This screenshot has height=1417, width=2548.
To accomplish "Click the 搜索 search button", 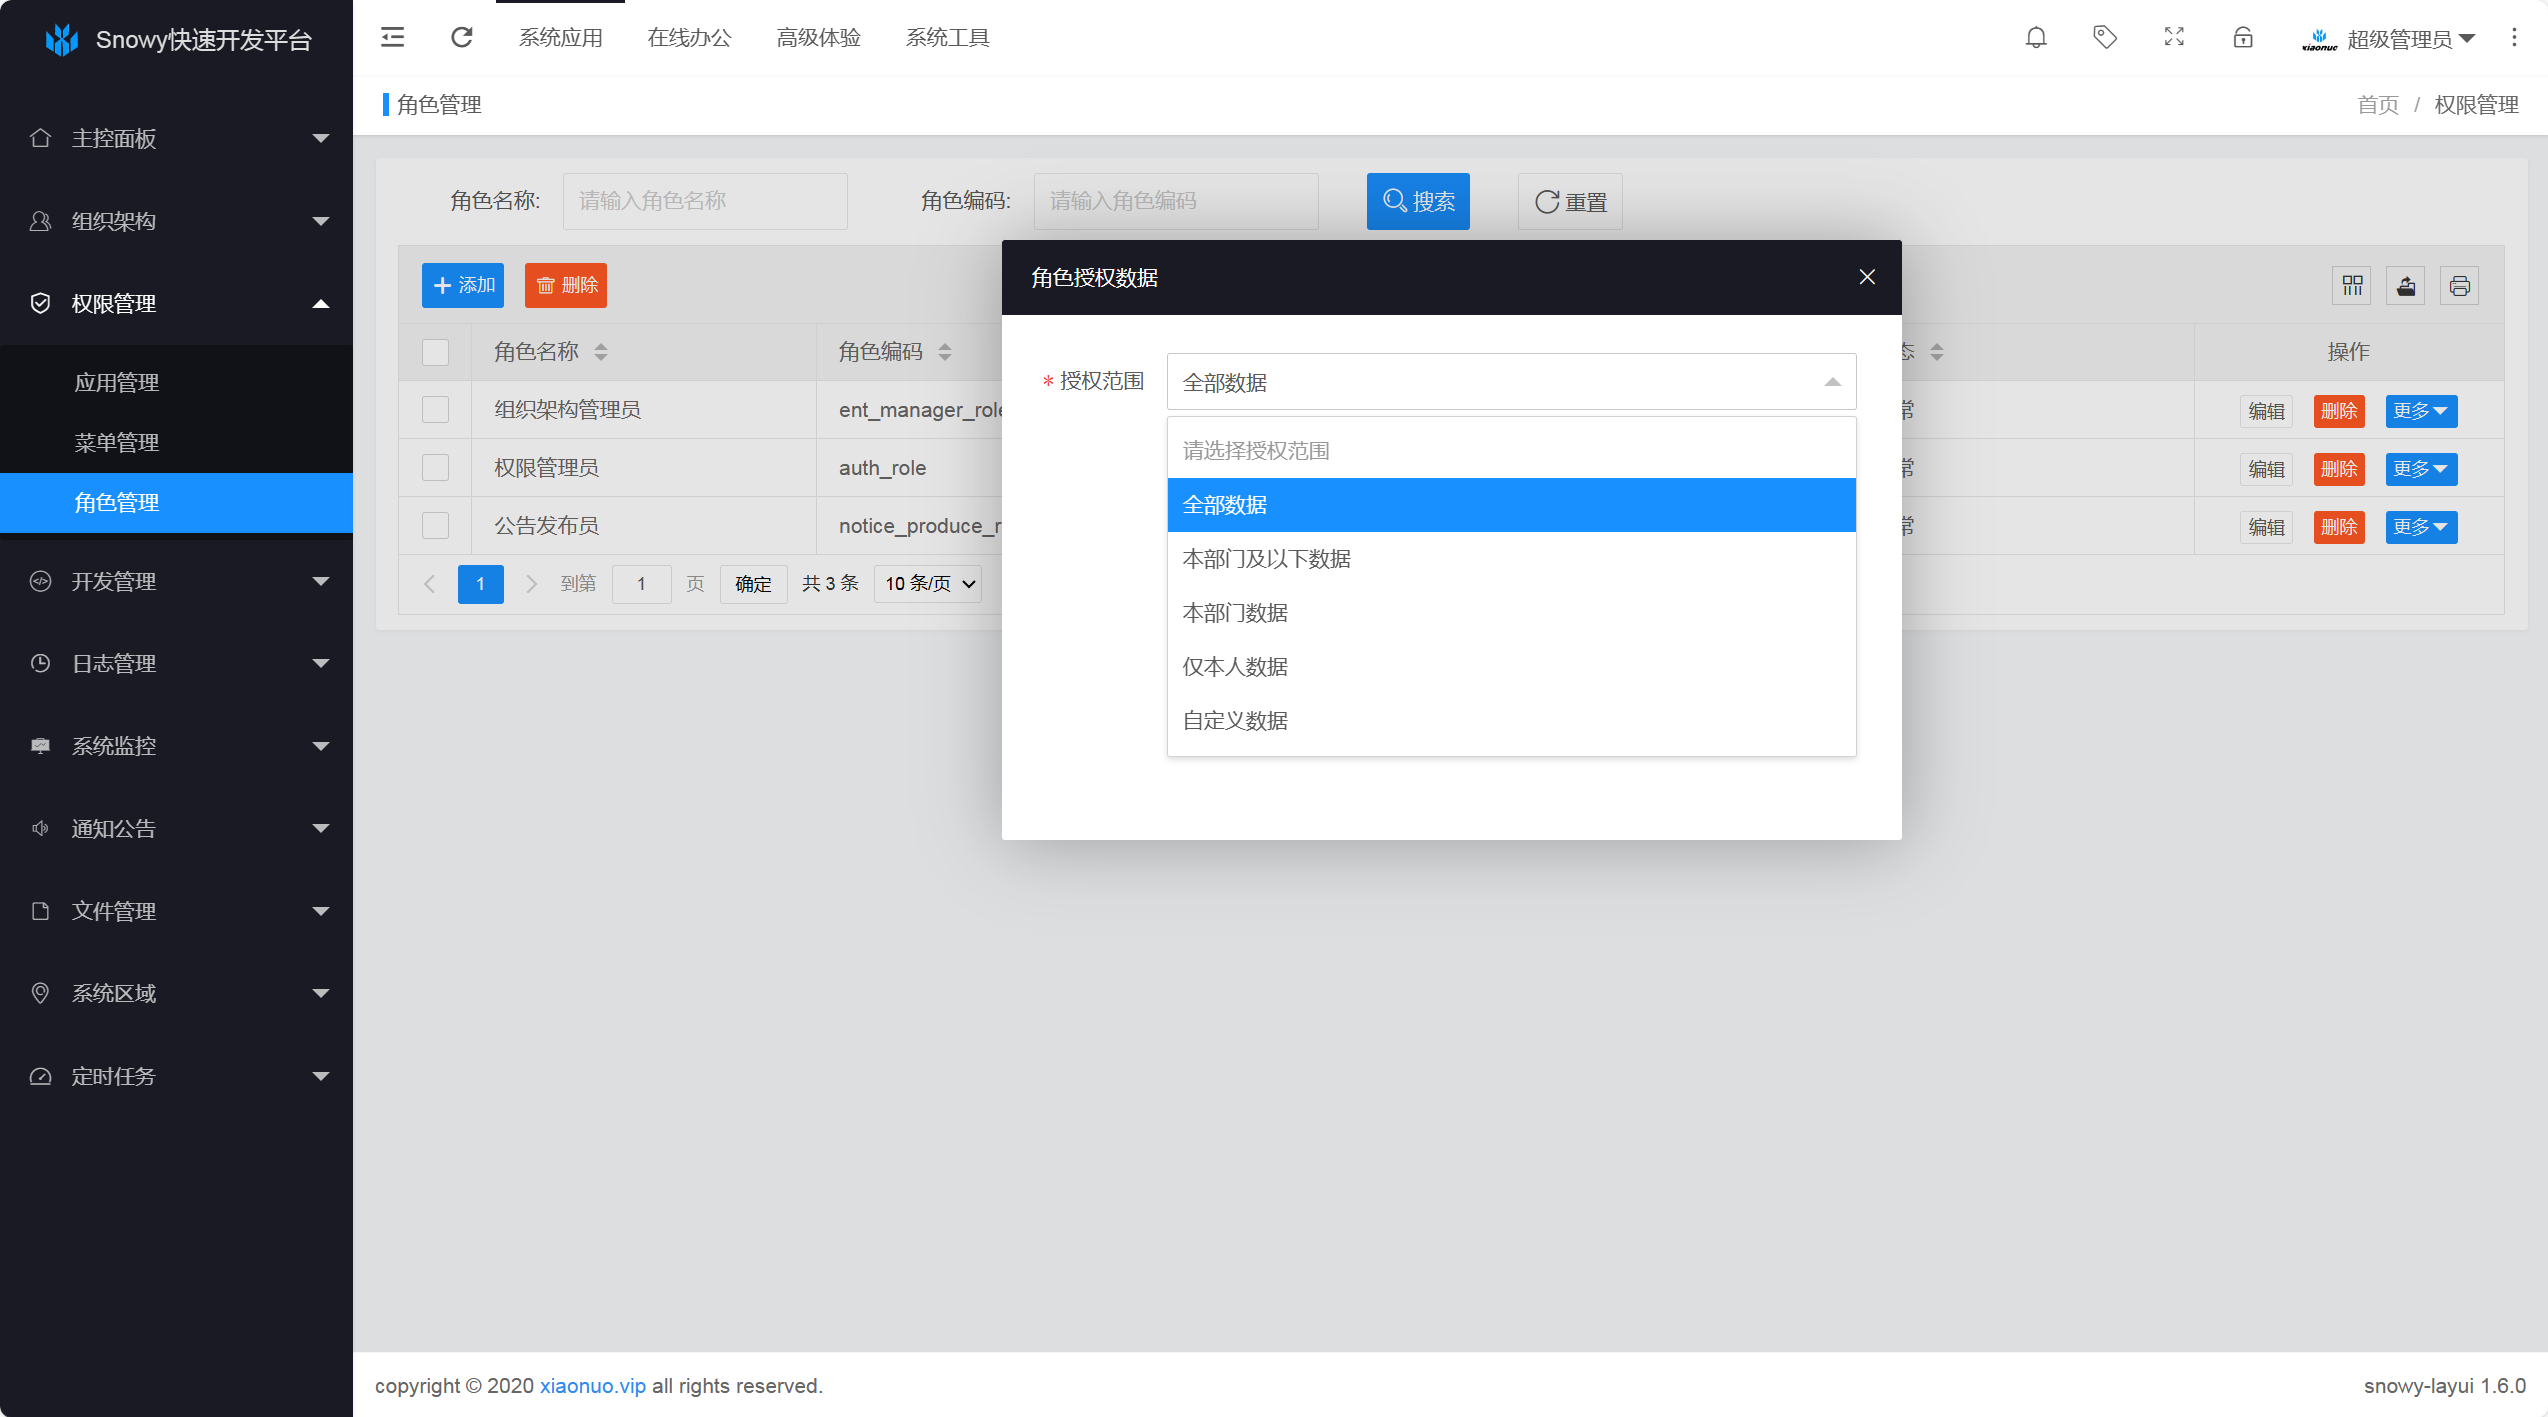I will click(x=1417, y=201).
